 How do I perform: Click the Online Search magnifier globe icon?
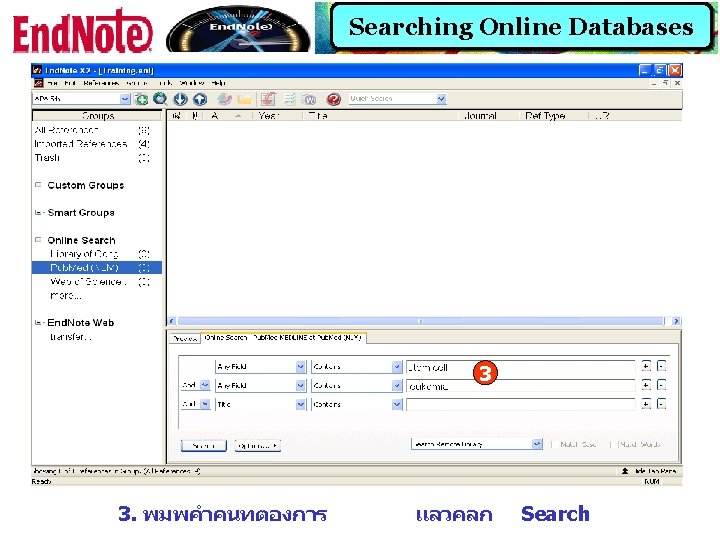(160, 99)
